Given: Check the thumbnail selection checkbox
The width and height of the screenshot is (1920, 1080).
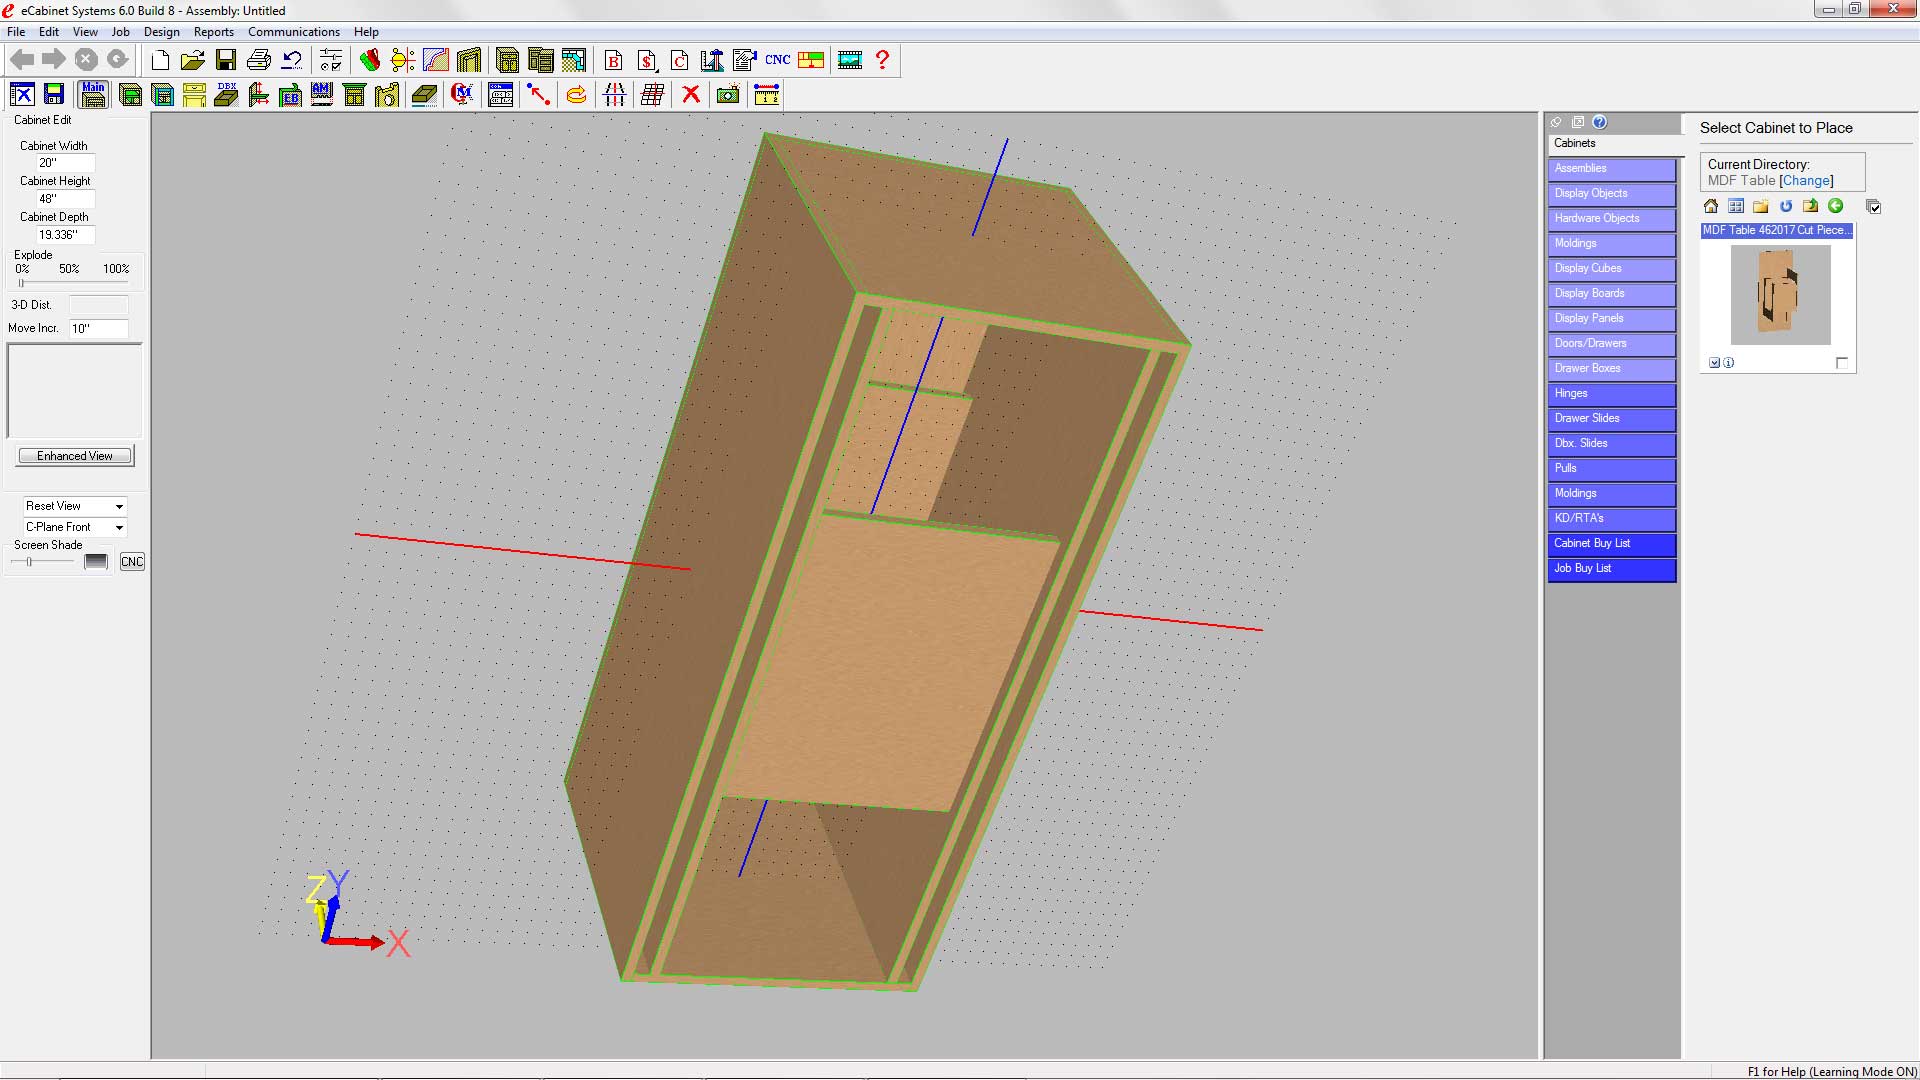Looking at the screenshot, I should coord(1842,363).
